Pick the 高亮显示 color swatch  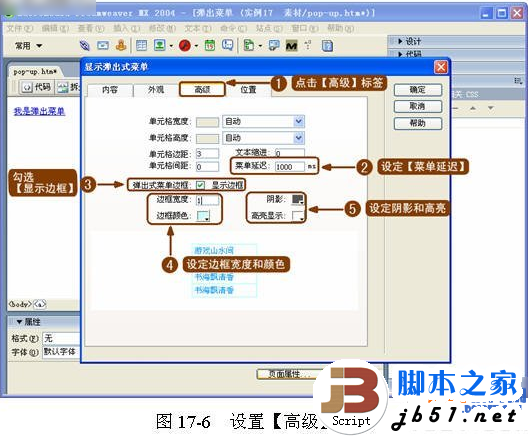pyautogui.click(x=298, y=216)
